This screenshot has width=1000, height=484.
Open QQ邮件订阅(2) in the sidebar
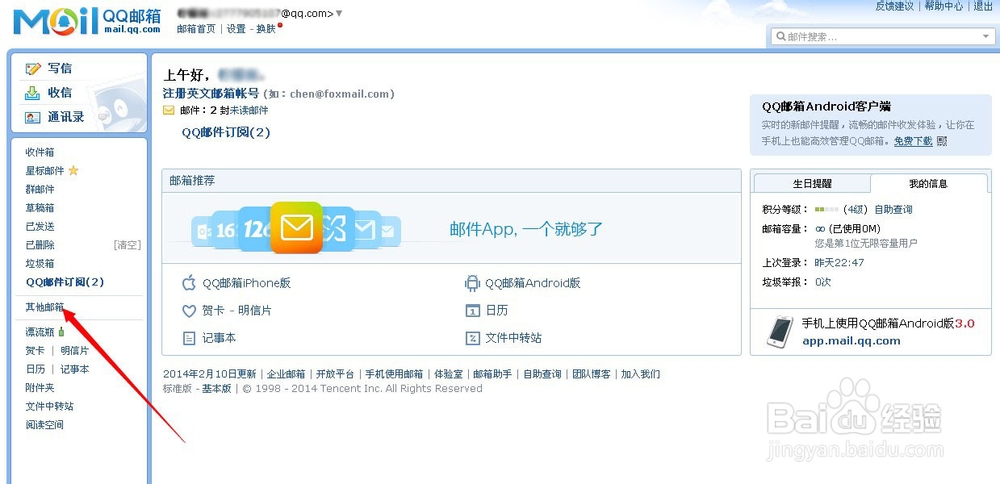[64, 281]
